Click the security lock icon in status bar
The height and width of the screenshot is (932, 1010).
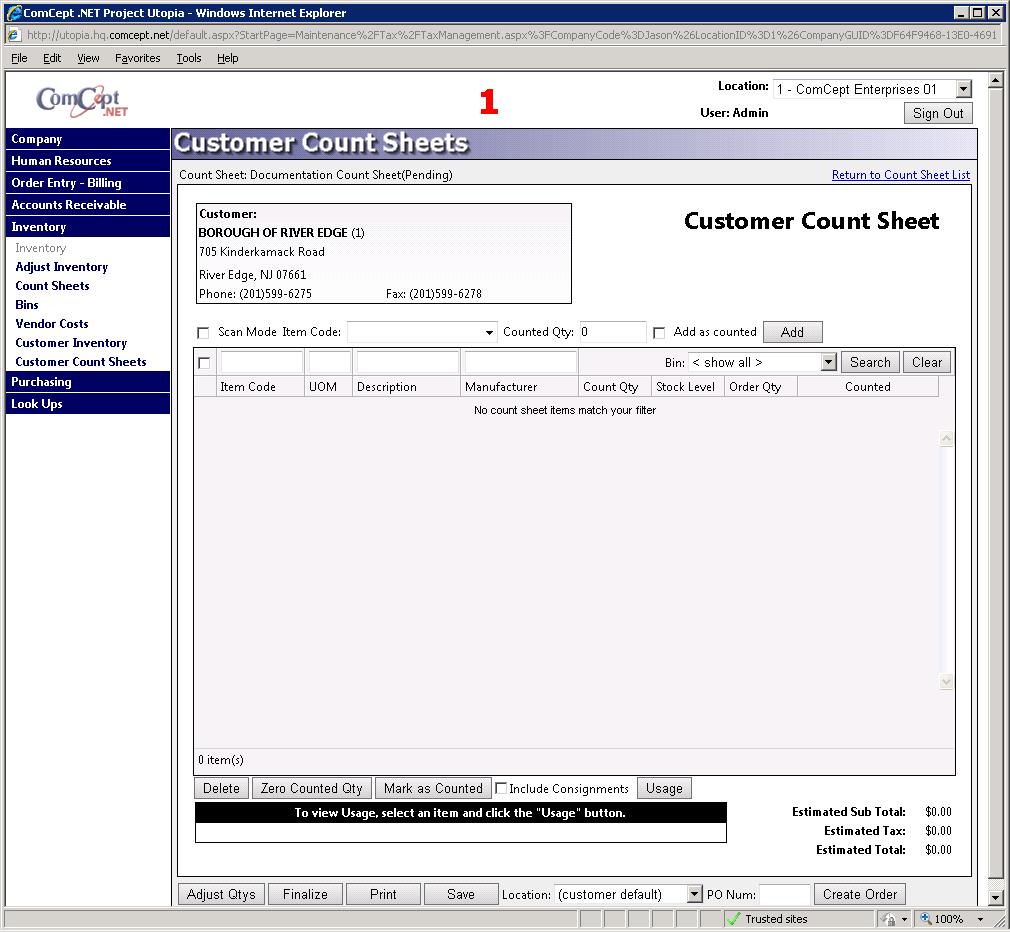(888, 919)
